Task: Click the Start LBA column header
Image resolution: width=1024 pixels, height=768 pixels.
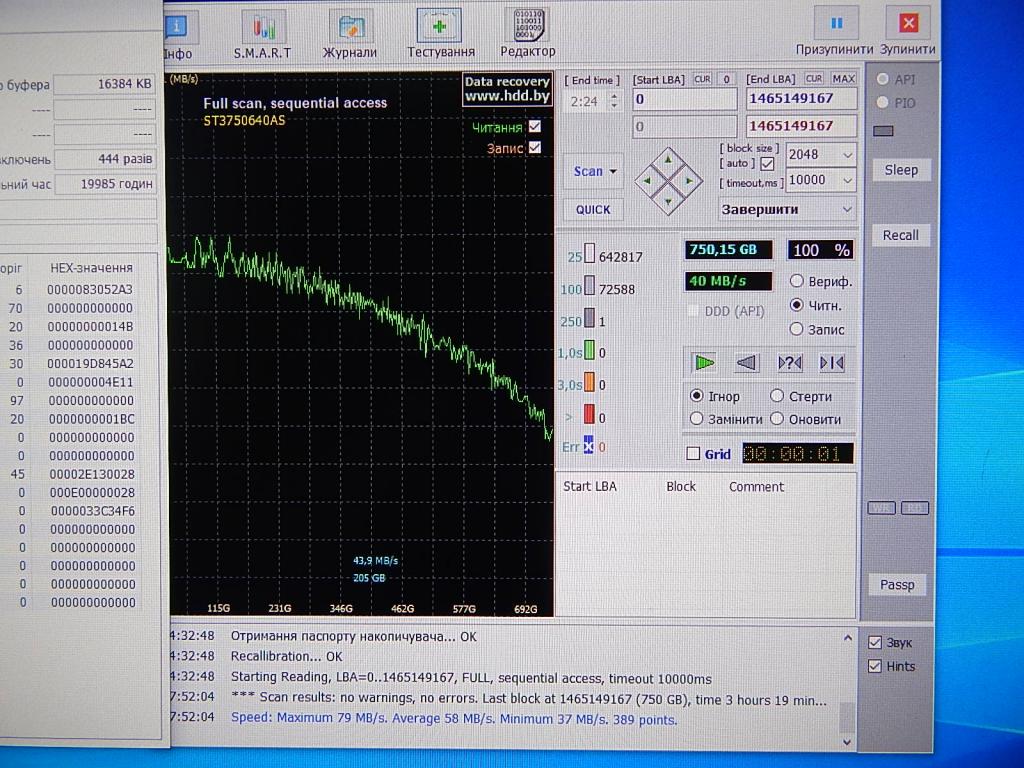Action: [x=590, y=487]
